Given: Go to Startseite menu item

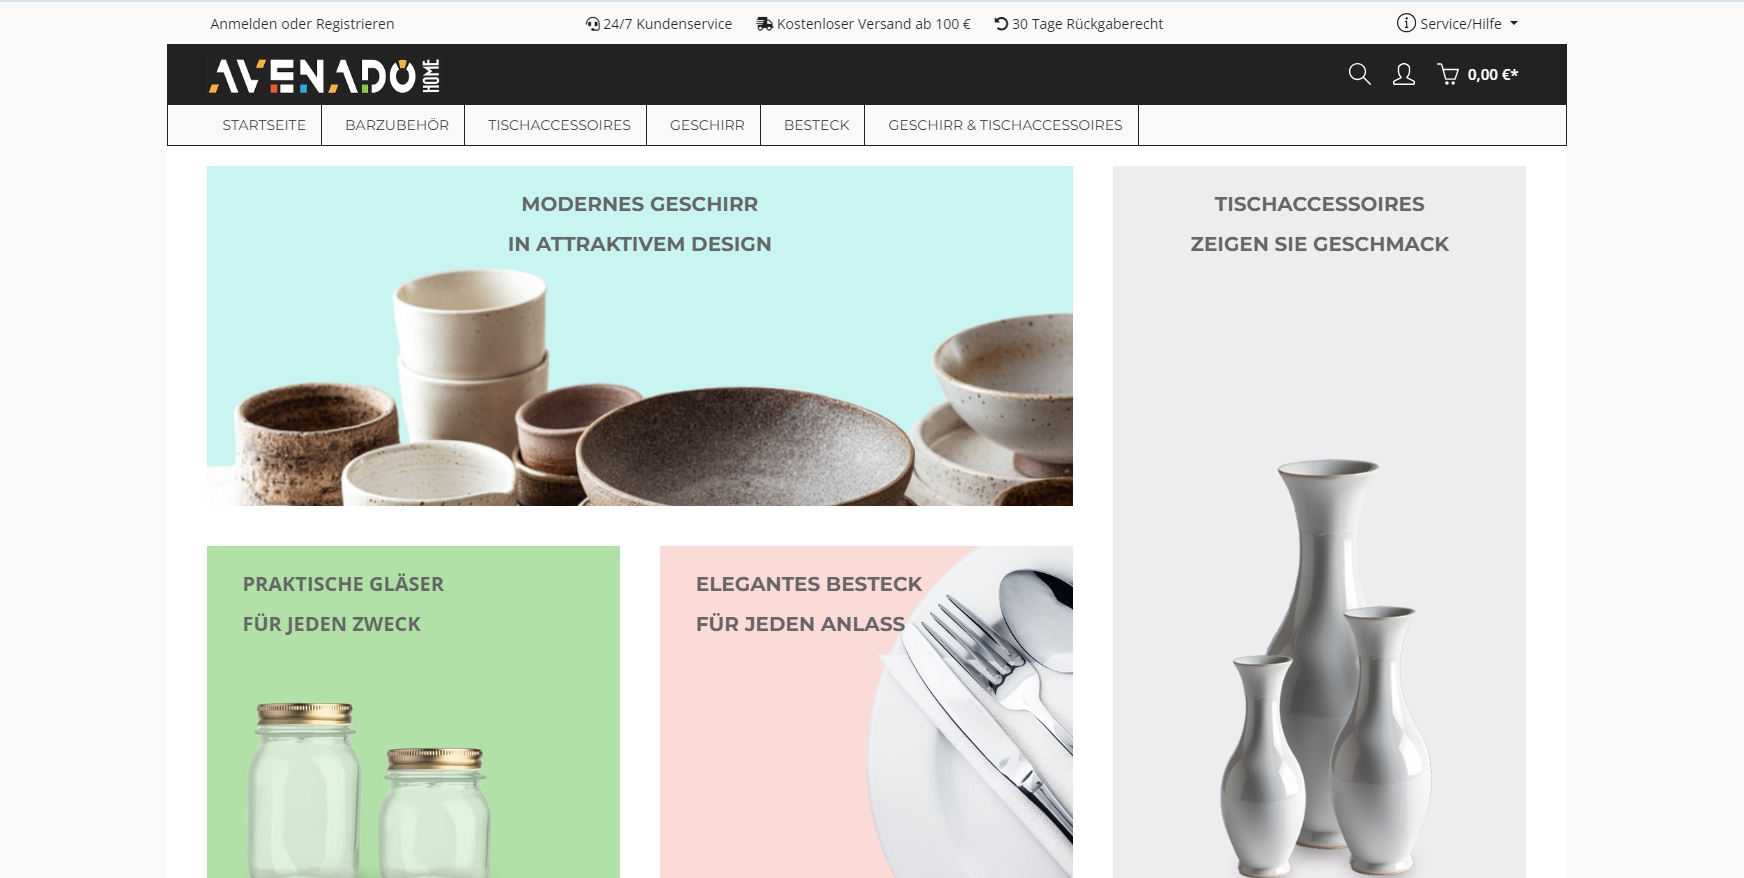Looking at the screenshot, I should click(264, 125).
